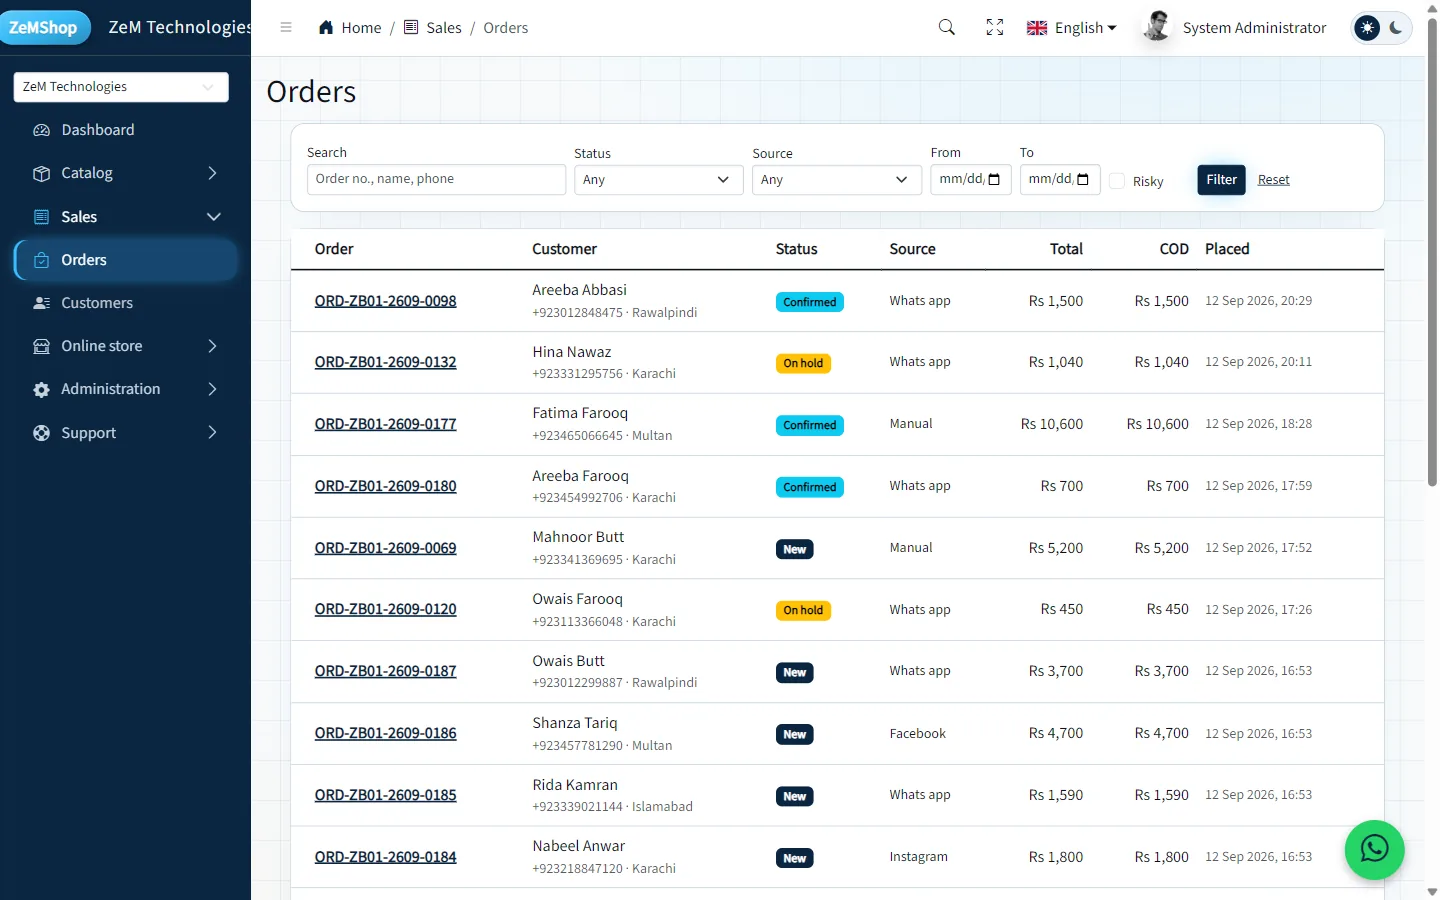
Task: Select Orders in the sidebar
Action: pos(126,260)
